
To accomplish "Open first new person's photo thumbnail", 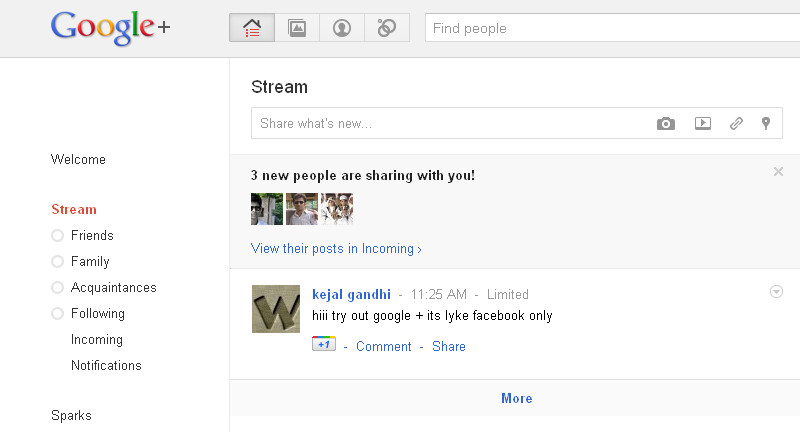I will coord(267,209).
